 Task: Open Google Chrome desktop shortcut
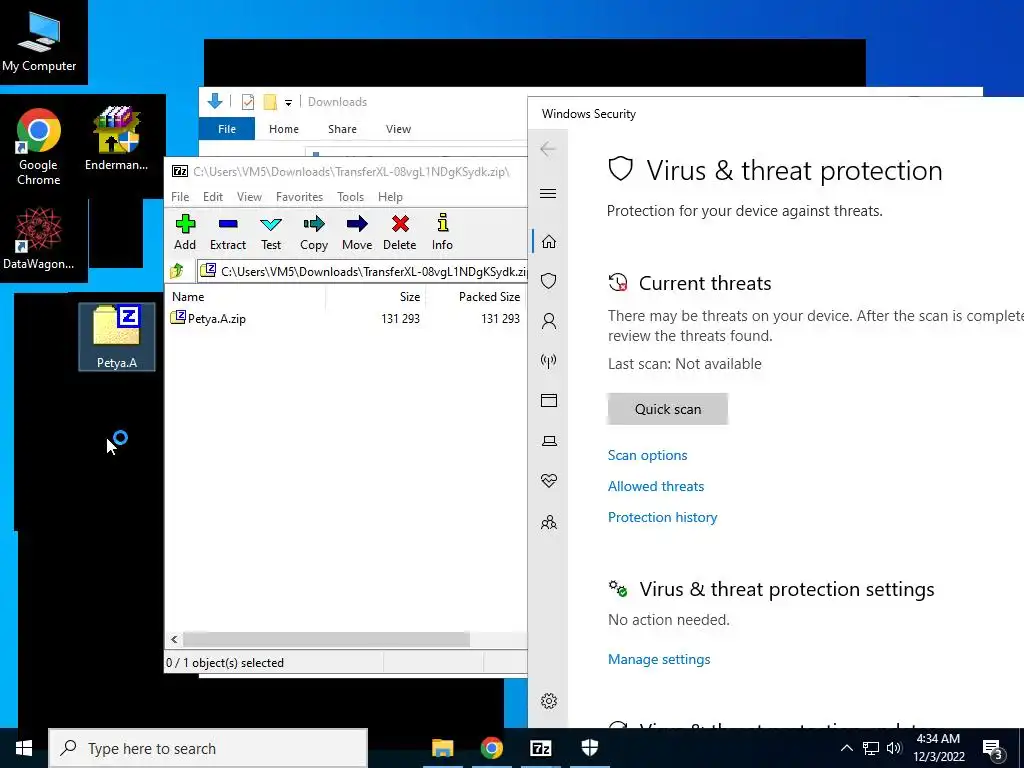[38, 147]
